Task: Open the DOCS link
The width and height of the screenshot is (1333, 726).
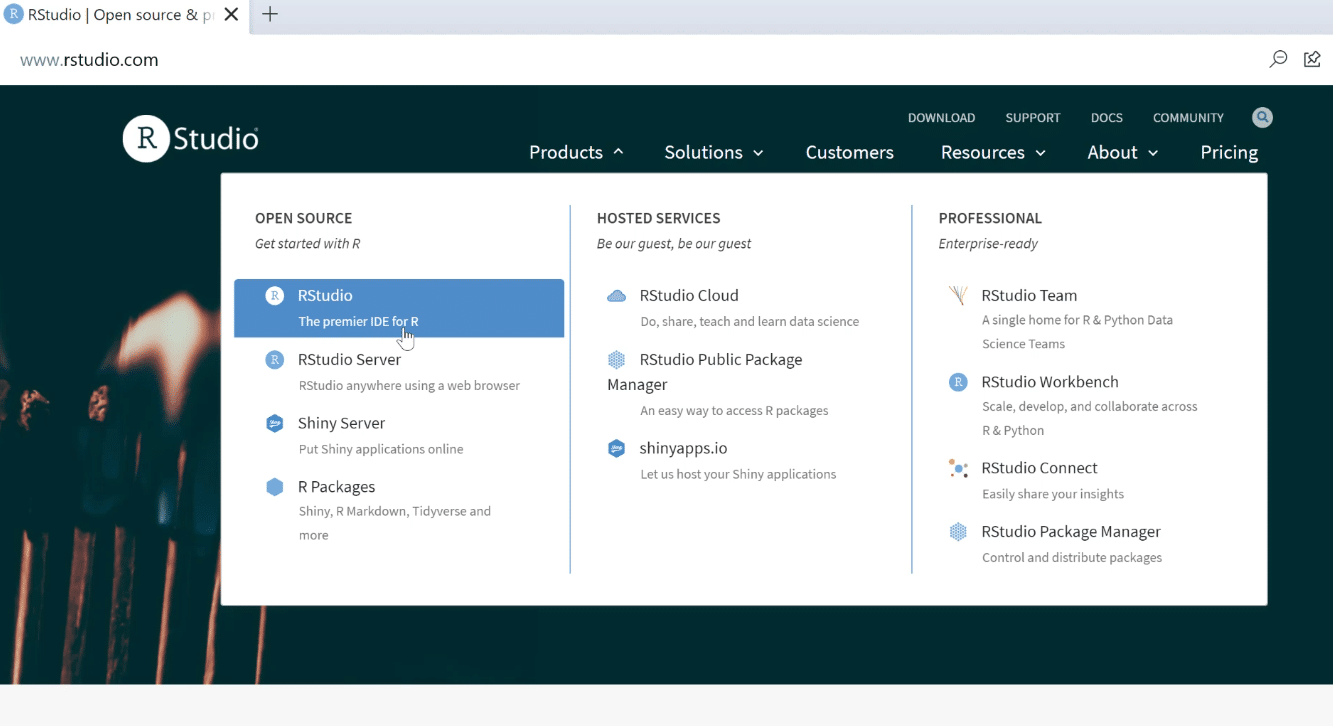Action: click(1107, 118)
